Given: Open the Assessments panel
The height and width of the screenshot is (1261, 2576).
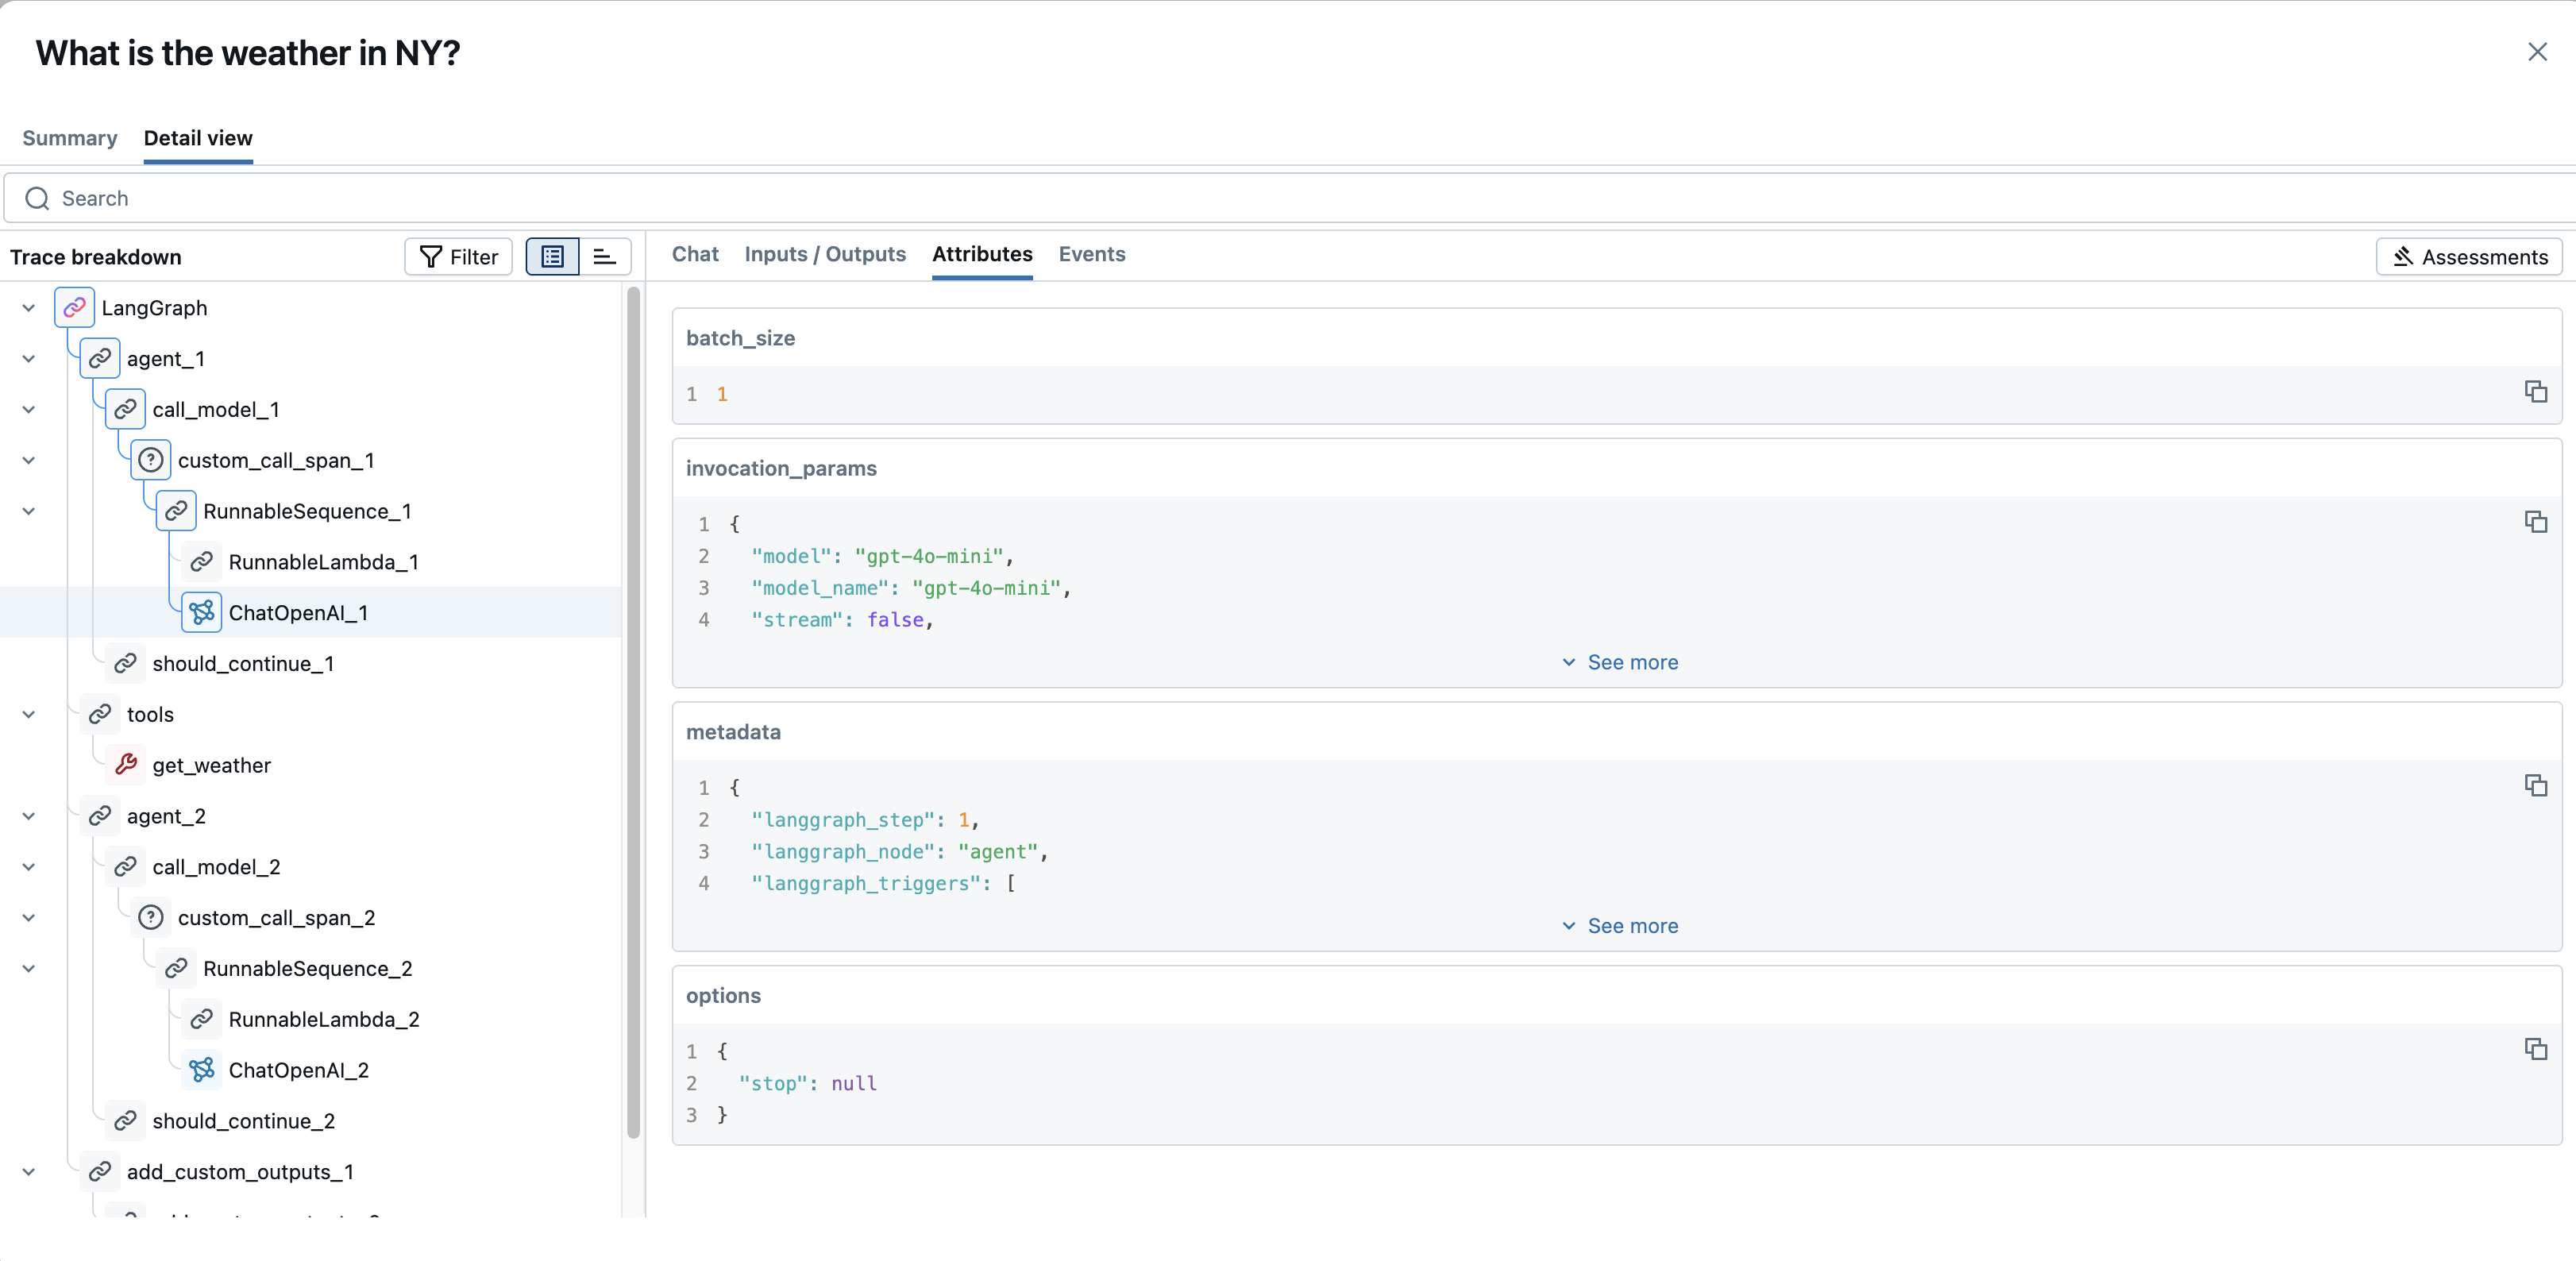Looking at the screenshot, I should click(x=2469, y=256).
